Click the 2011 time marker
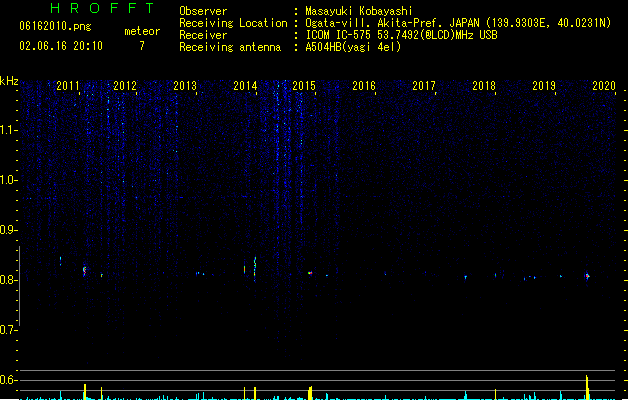The image size is (629, 400). [68, 86]
